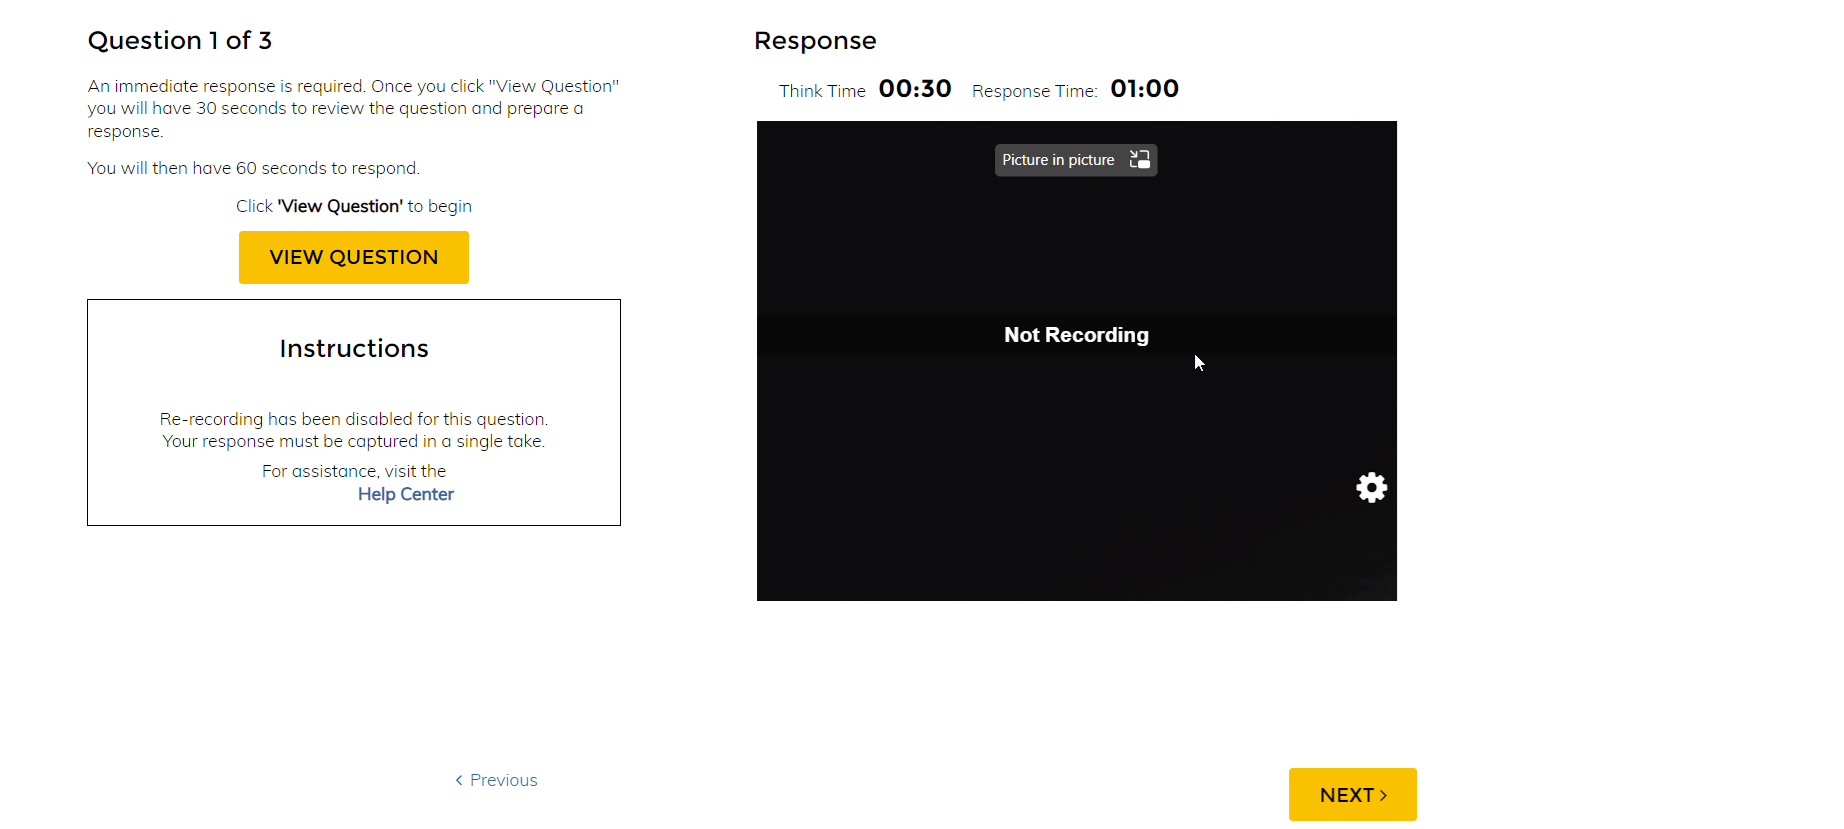Click the 'Question 1 of 3' heading
1844x829 pixels.
tap(180, 41)
